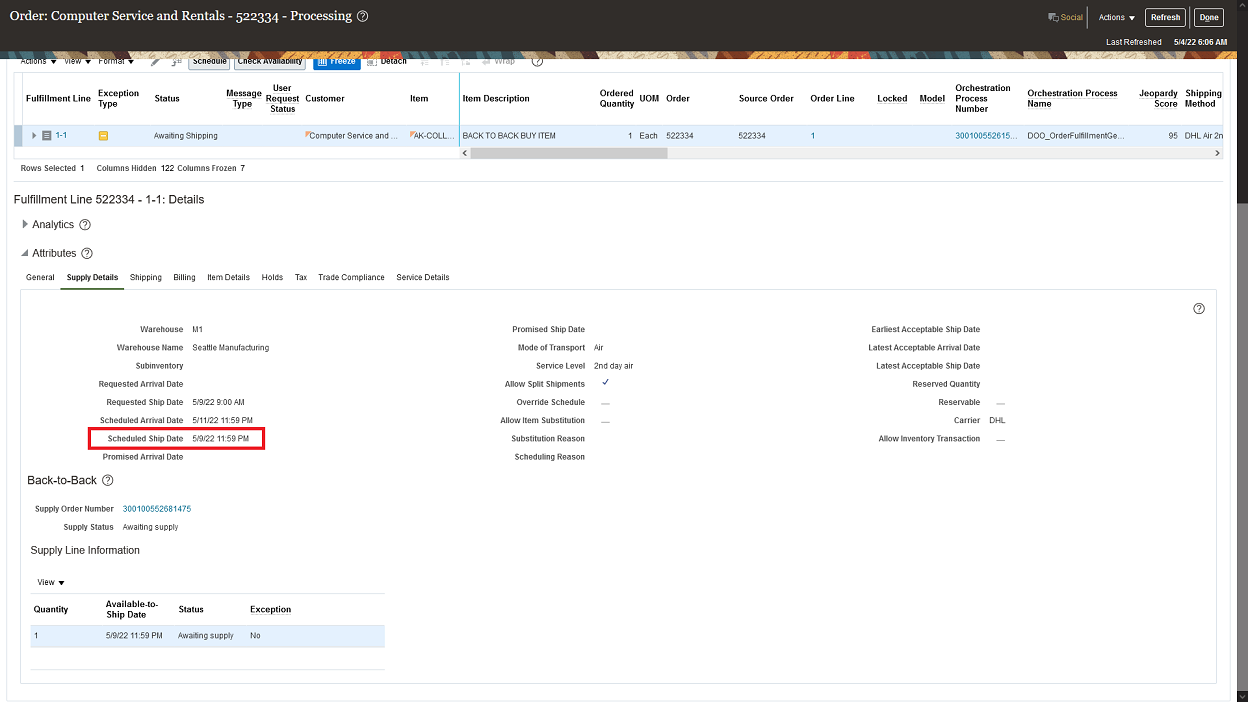The width and height of the screenshot is (1248, 702).
Task: Open help icon in Supply Details panel corner
Action: coord(1199,309)
